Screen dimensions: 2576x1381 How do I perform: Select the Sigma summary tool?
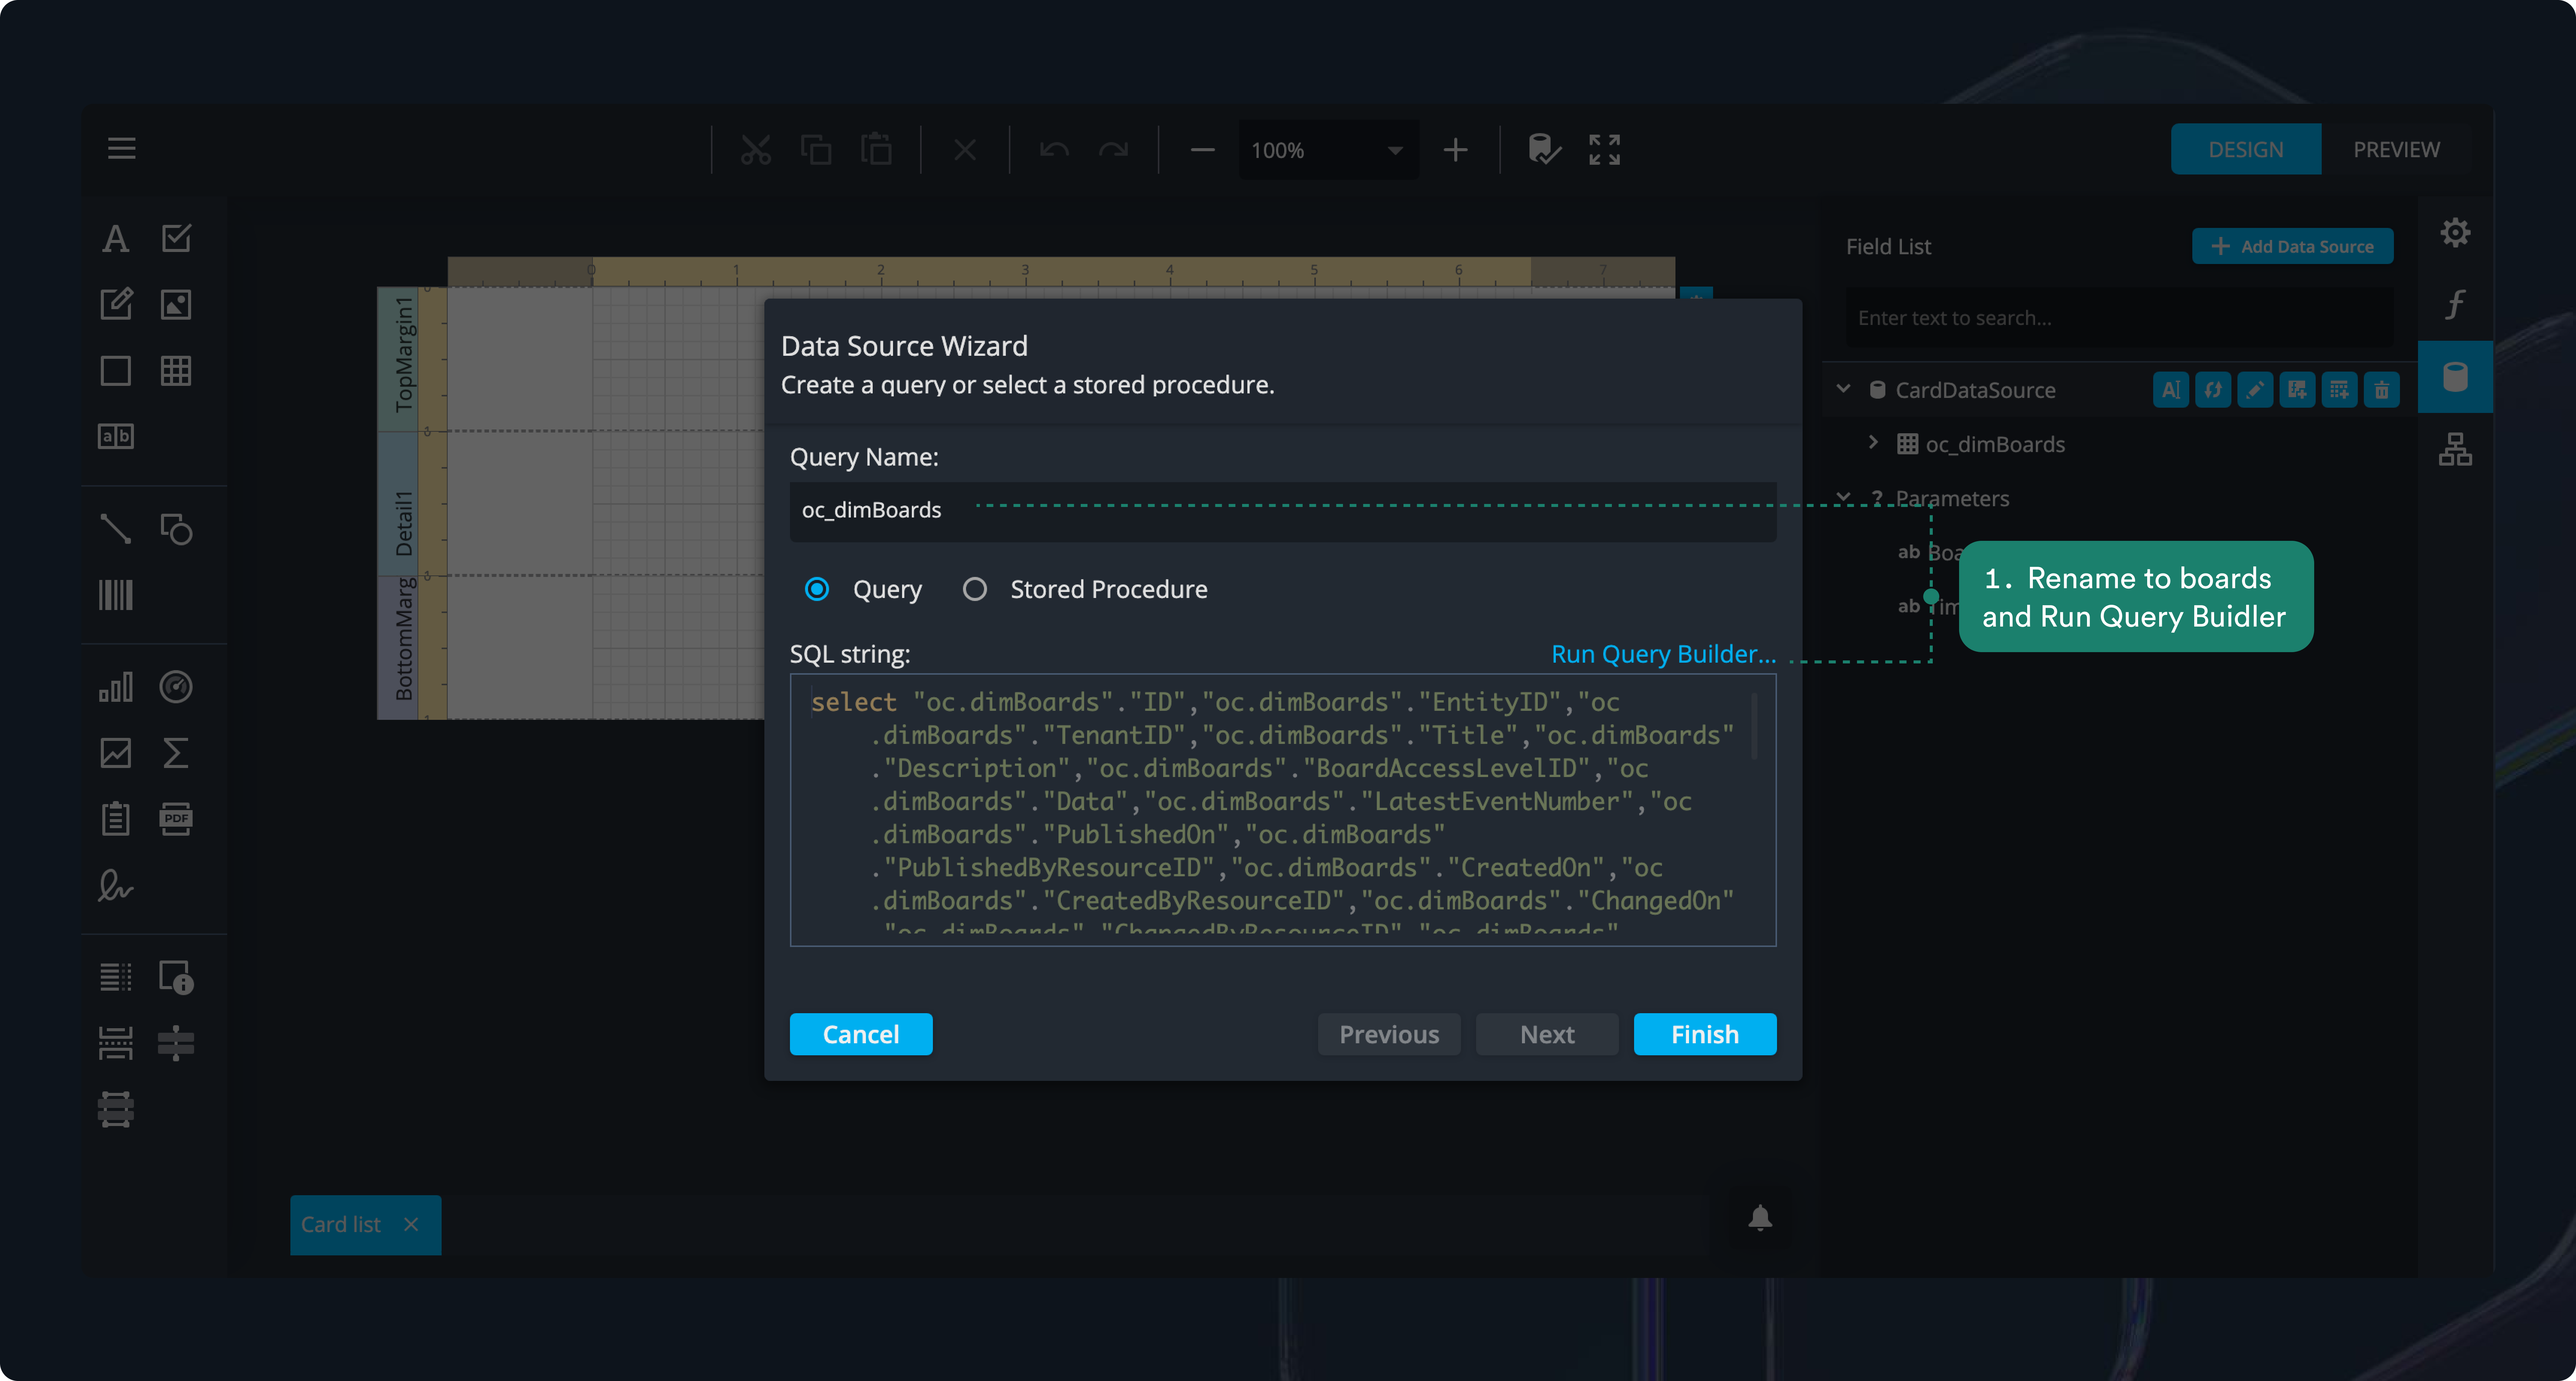[176, 753]
